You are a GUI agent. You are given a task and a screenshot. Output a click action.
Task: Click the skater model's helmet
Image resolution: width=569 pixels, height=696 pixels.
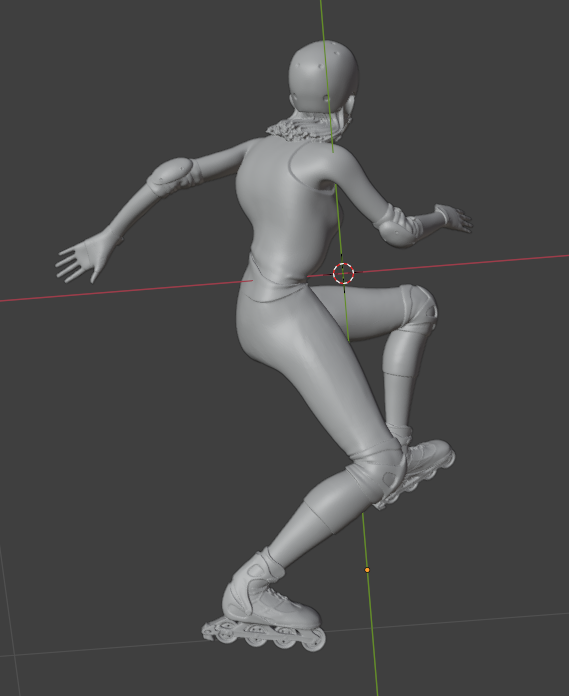tap(324, 75)
